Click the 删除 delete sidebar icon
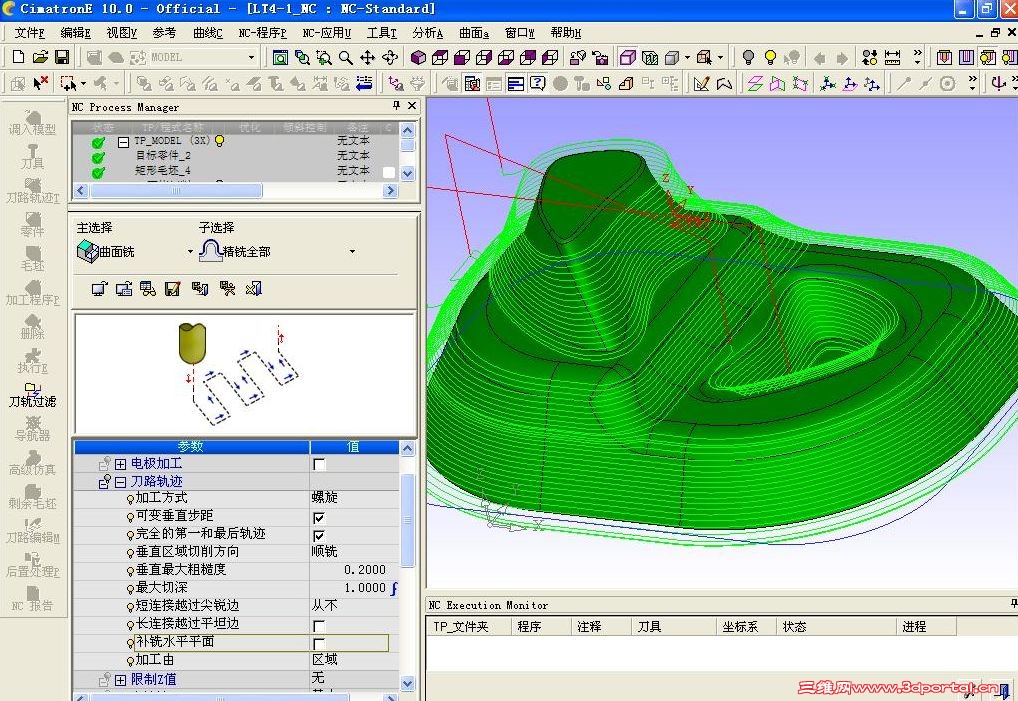The image size is (1018, 701). point(32,326)
